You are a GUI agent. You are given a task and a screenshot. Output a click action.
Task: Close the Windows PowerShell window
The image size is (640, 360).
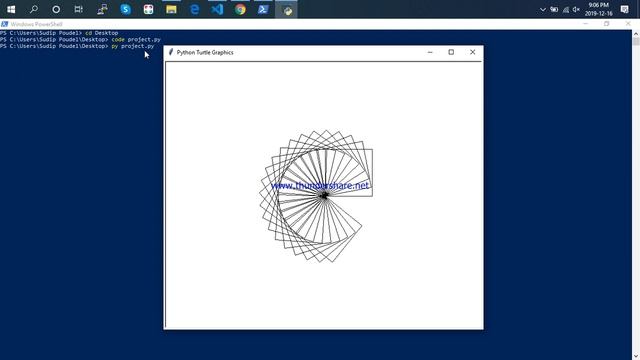[x=628, y=24]
